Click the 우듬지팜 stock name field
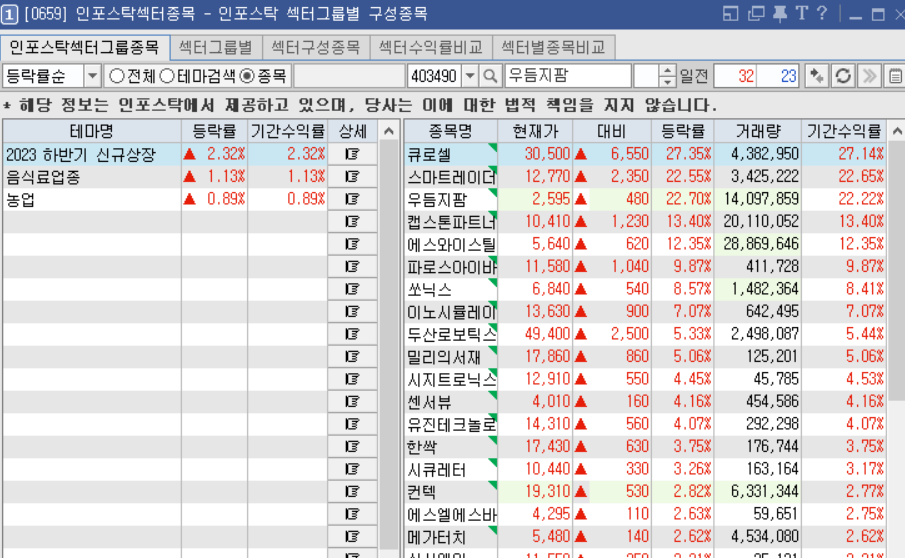The height and width of the screenshot is (558, 905). pyautogui.click(x=568, y=76)
